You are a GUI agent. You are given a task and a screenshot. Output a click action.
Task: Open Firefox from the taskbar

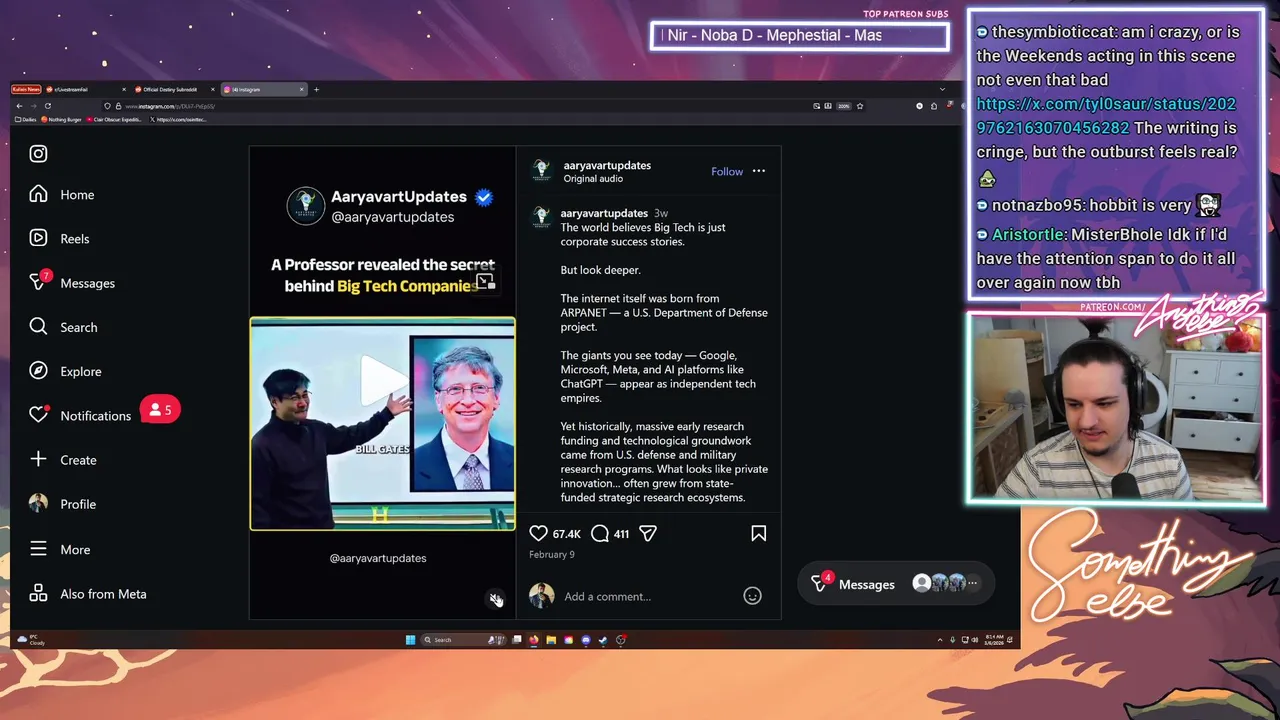click(x=534, y=640)
